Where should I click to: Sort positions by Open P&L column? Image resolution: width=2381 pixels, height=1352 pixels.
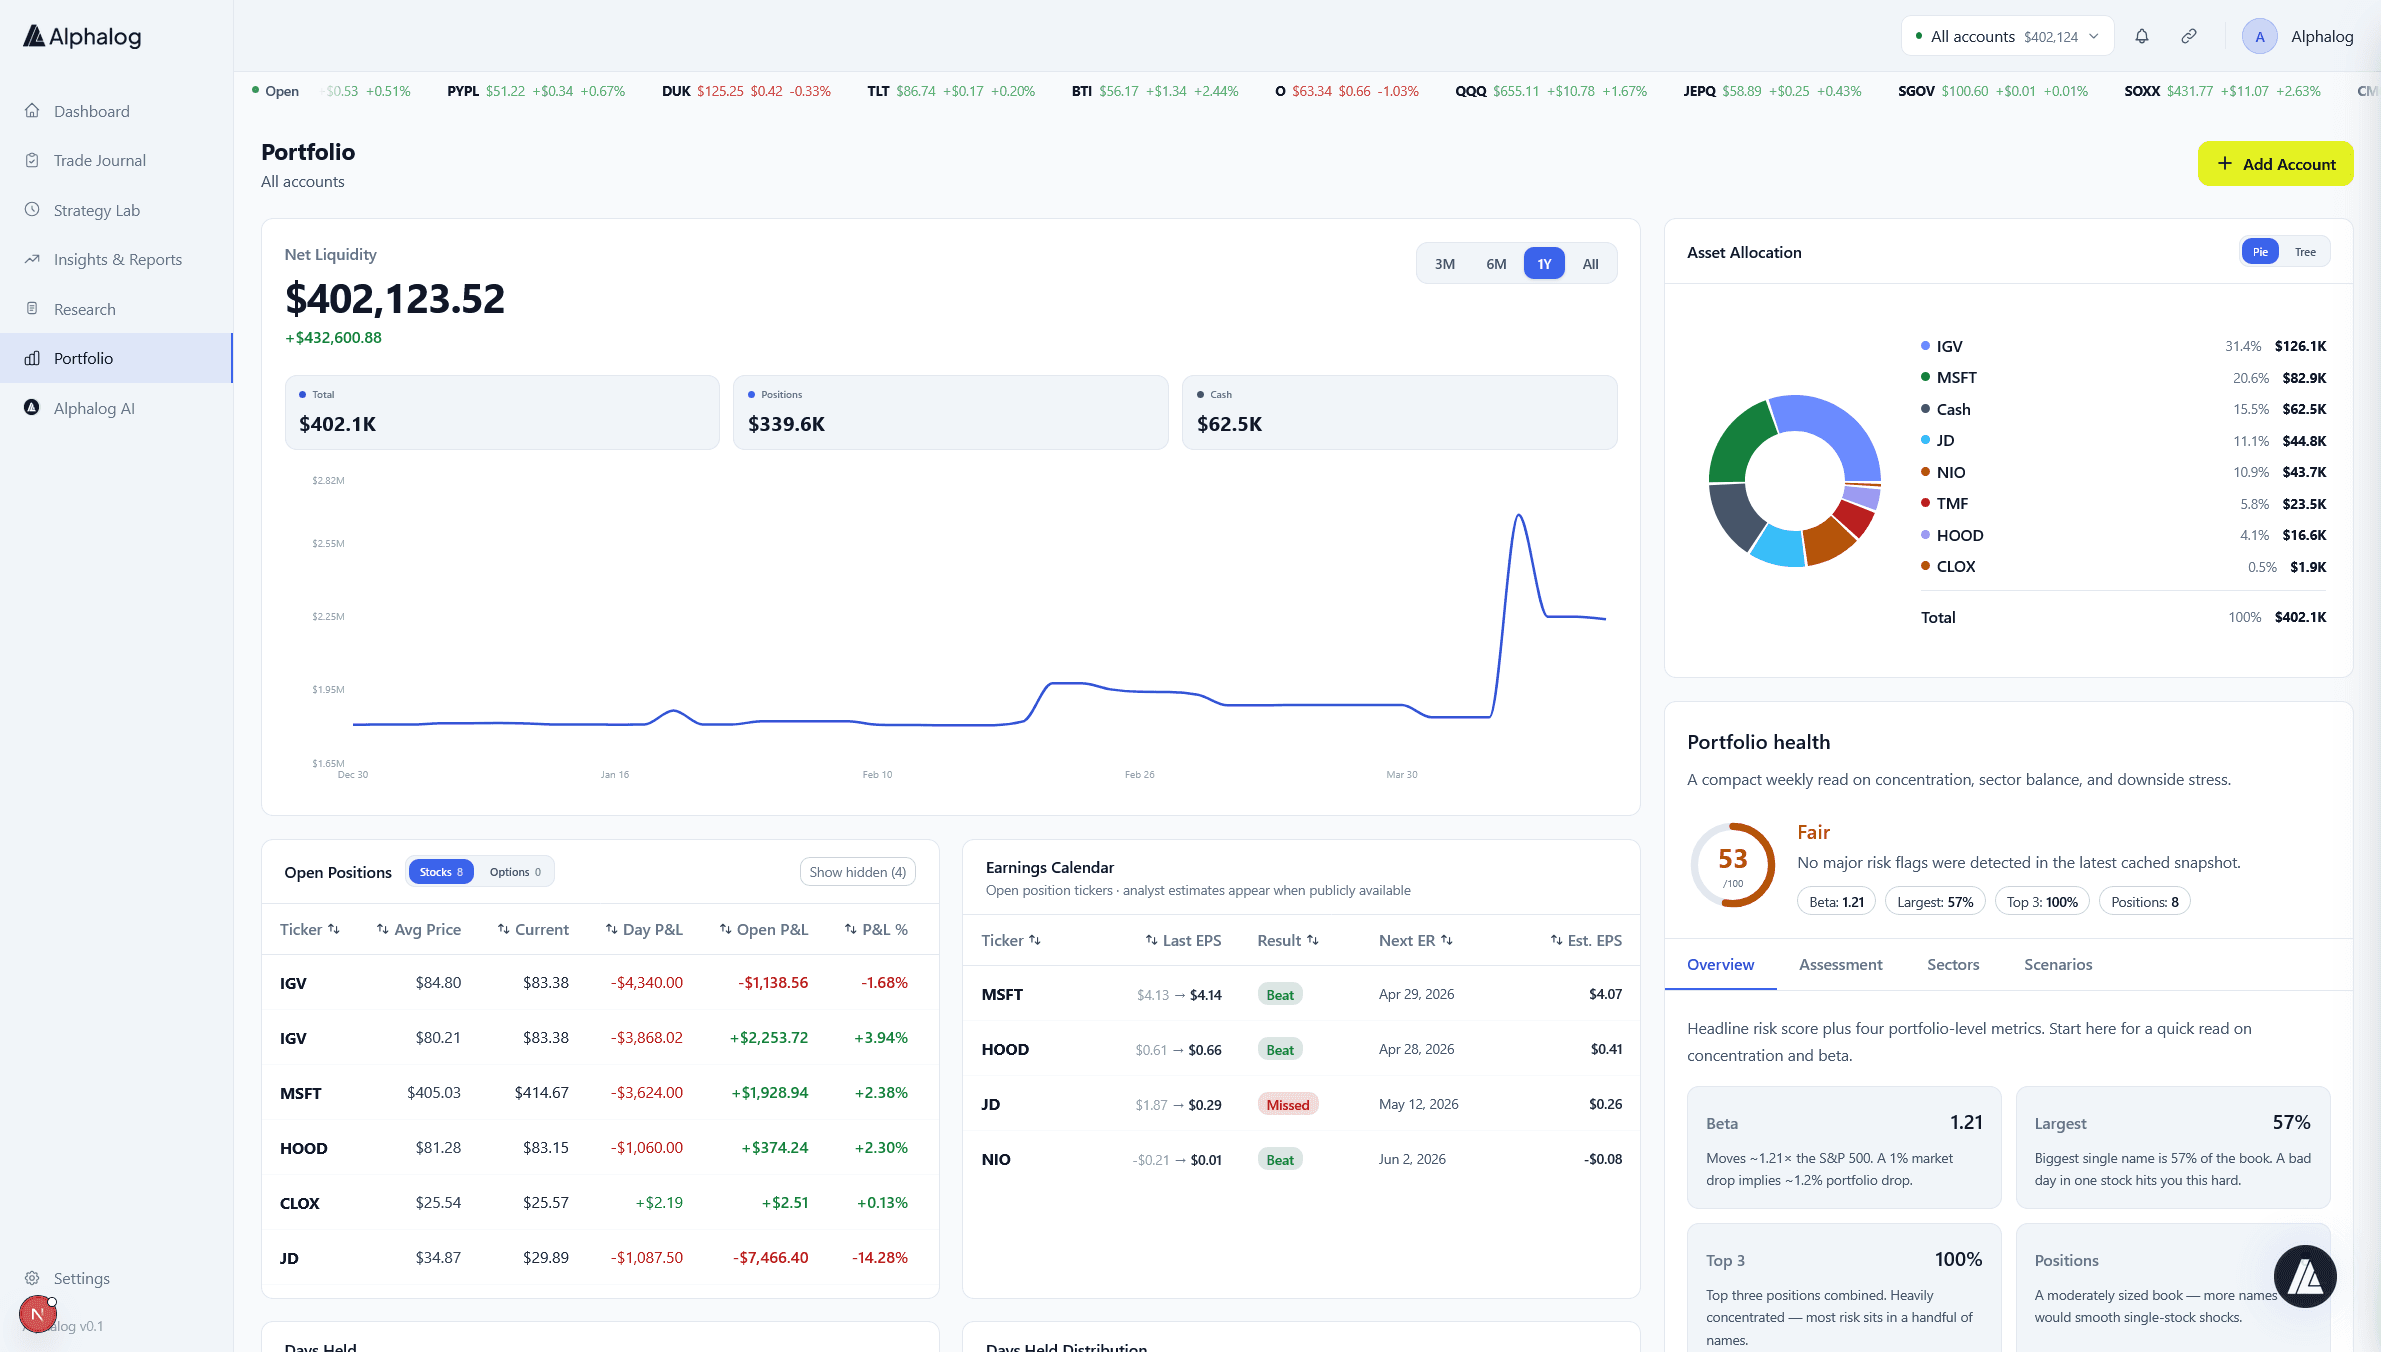pos(764,929)
